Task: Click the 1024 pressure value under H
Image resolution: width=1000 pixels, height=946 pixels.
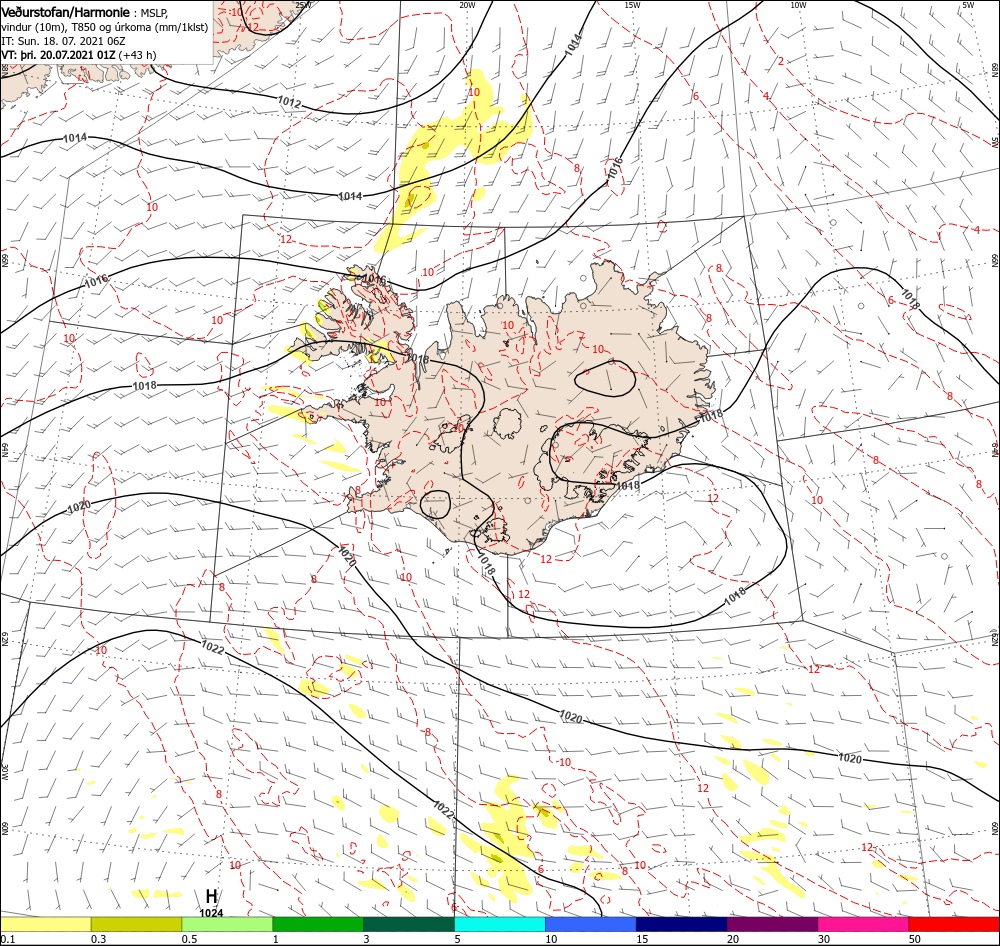Action: [x=211, y=913]
